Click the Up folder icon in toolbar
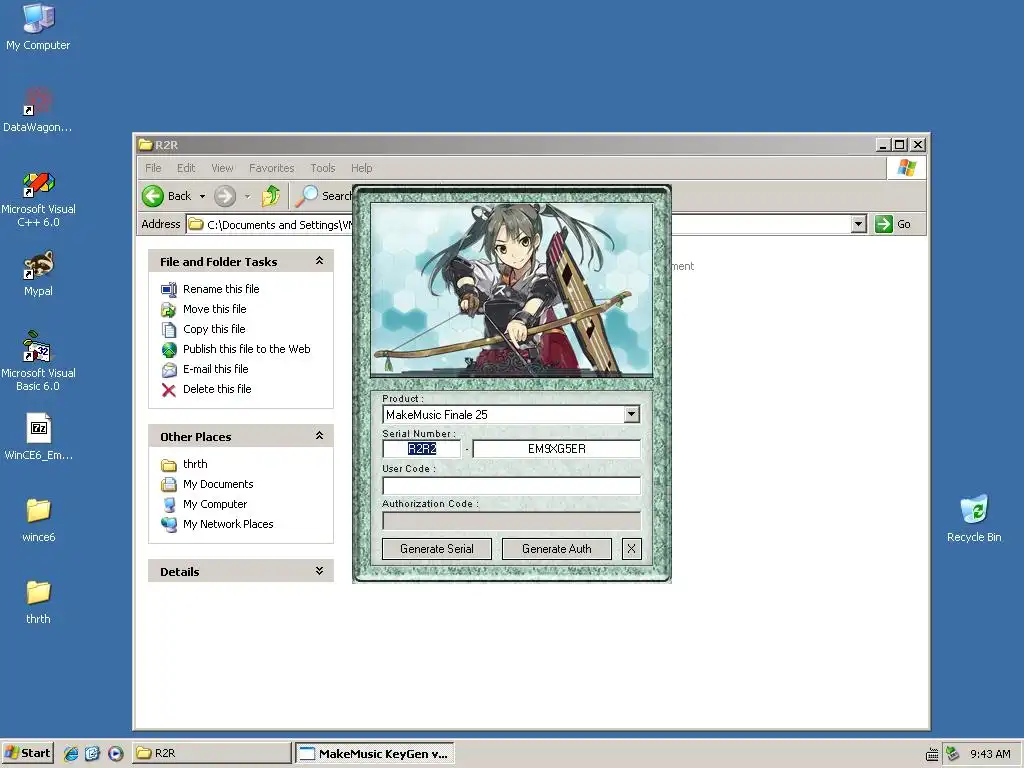 270,196
